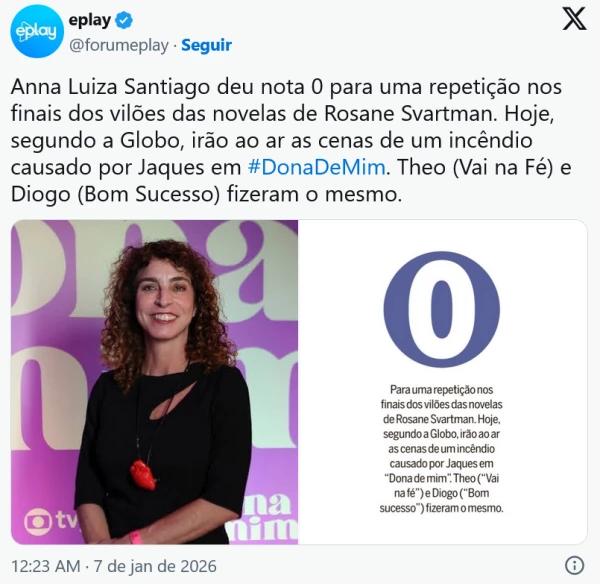The image size is (600, 584).
Task: Open the tweet info icon
Action: pyautogui.click(x=574, y=565)
